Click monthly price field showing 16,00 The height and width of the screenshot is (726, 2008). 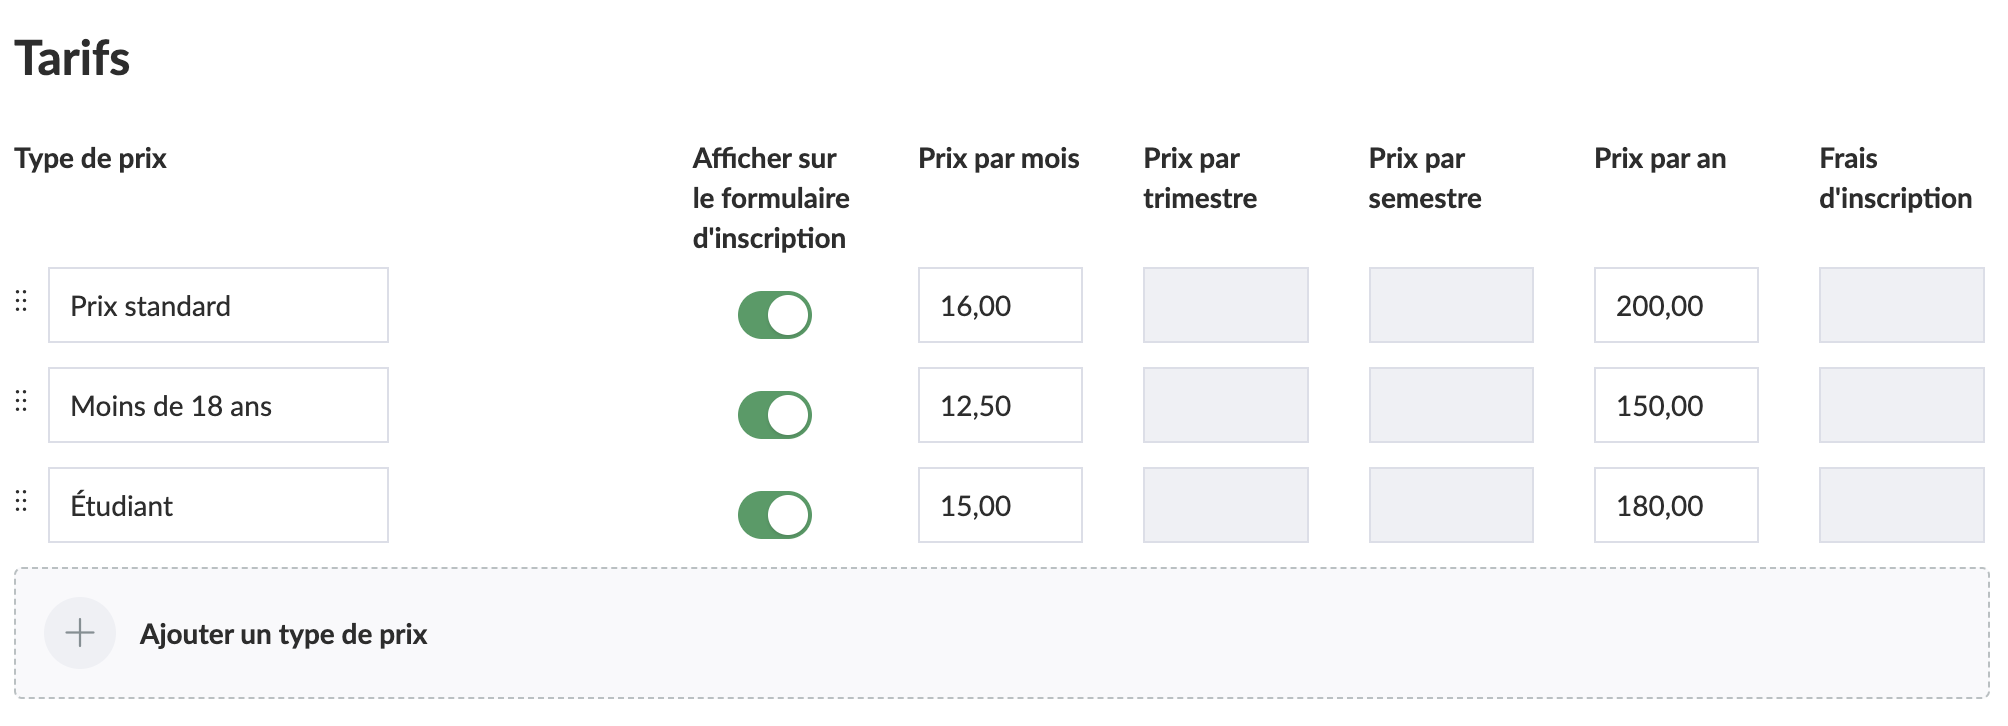[1000, 305]
